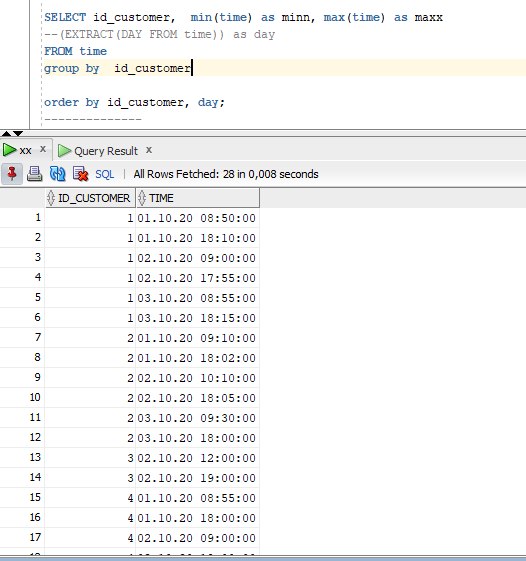This screenshot has width=526, height=561.
Task: Select the cell 01.10.20 09:10:00
Action: click(x=197, y=338)
